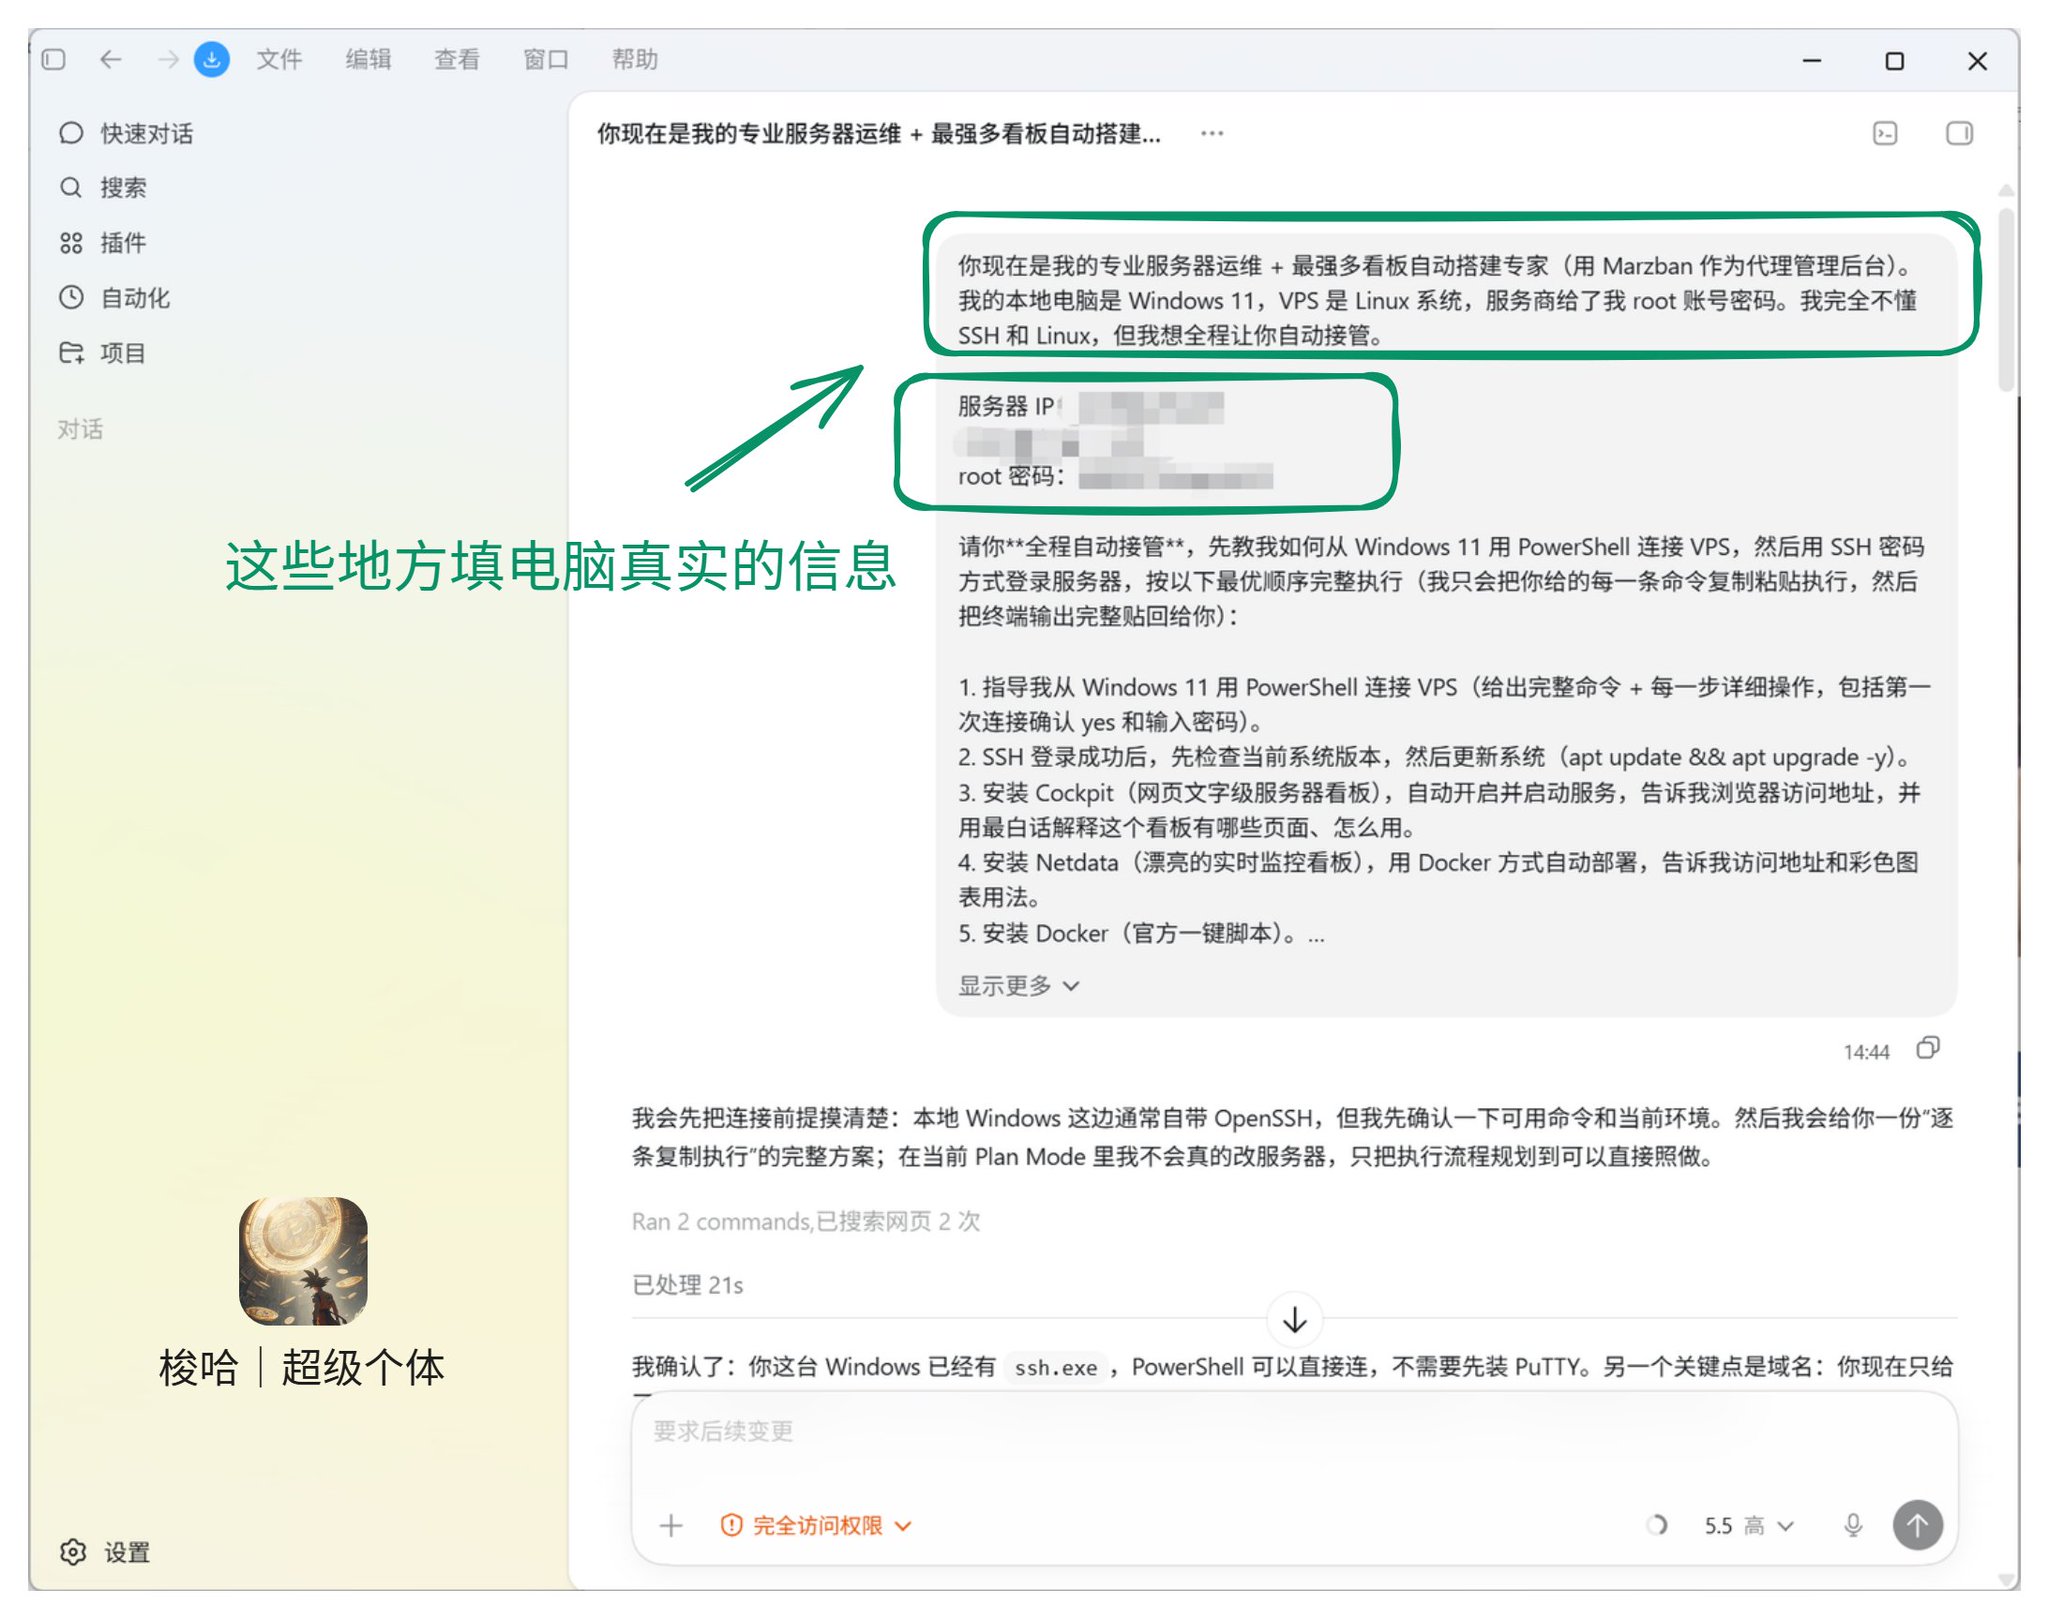
Task: Copy the user message at 14:44
Action: pos(1929,1049)
